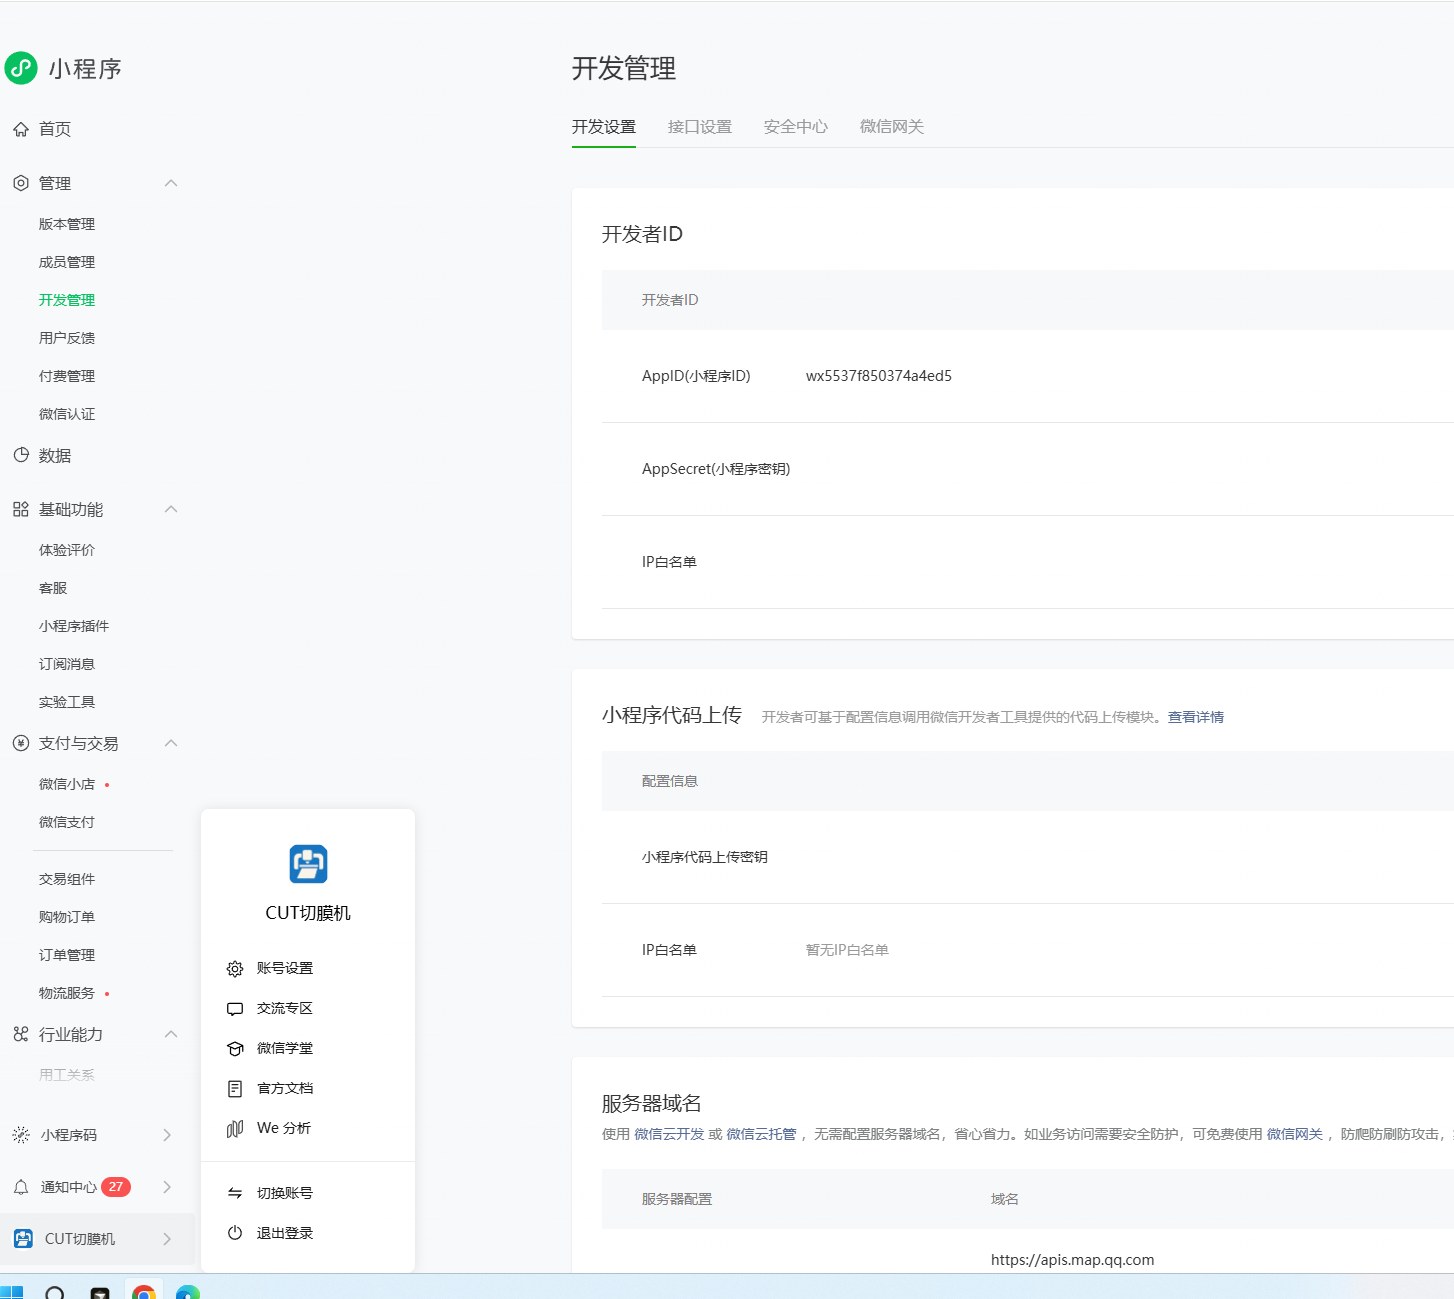Screen dimensions: 1454x1299
Task: Open 微信认证 in the sidebar
Action: (x=67, y=414)
